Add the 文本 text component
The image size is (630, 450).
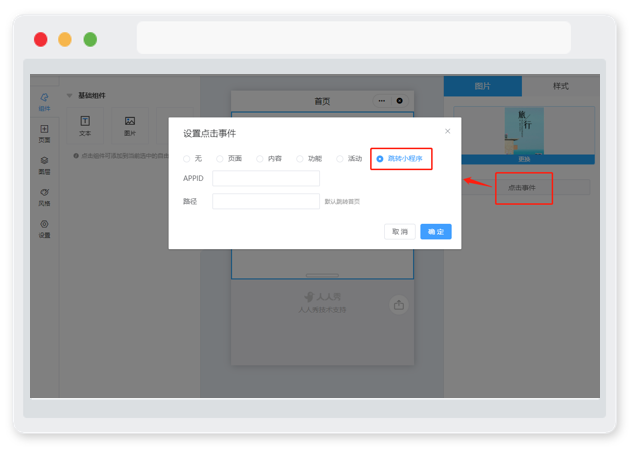coord(85,126)
